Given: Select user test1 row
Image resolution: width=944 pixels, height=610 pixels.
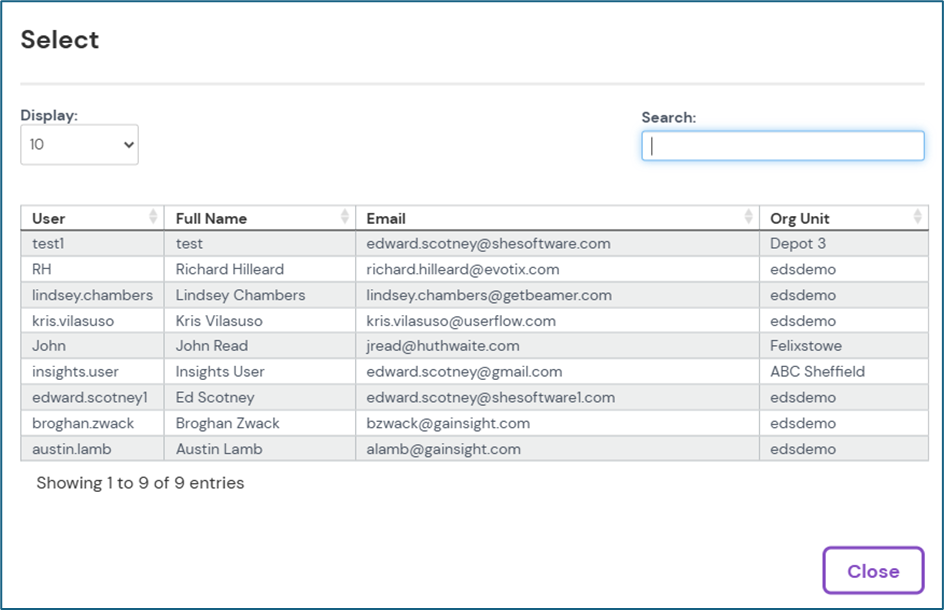Looking at the screenshot, I should pyautogui.click(x=48, y=243).
